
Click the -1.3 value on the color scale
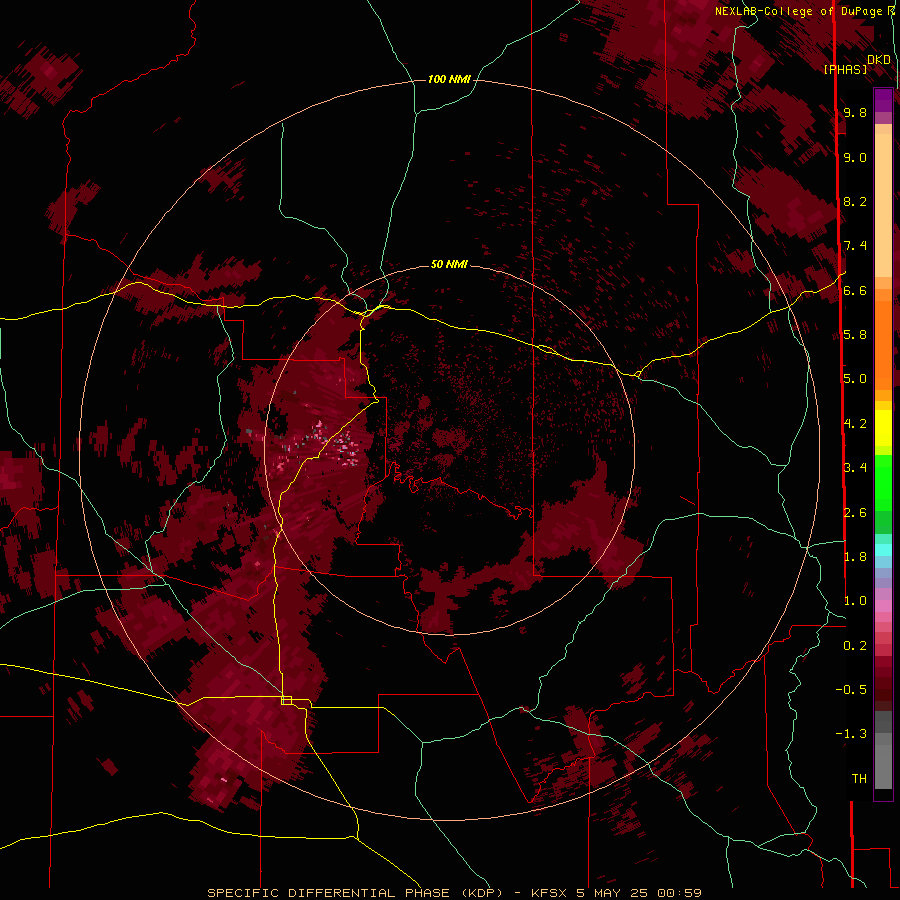[851, 734]
